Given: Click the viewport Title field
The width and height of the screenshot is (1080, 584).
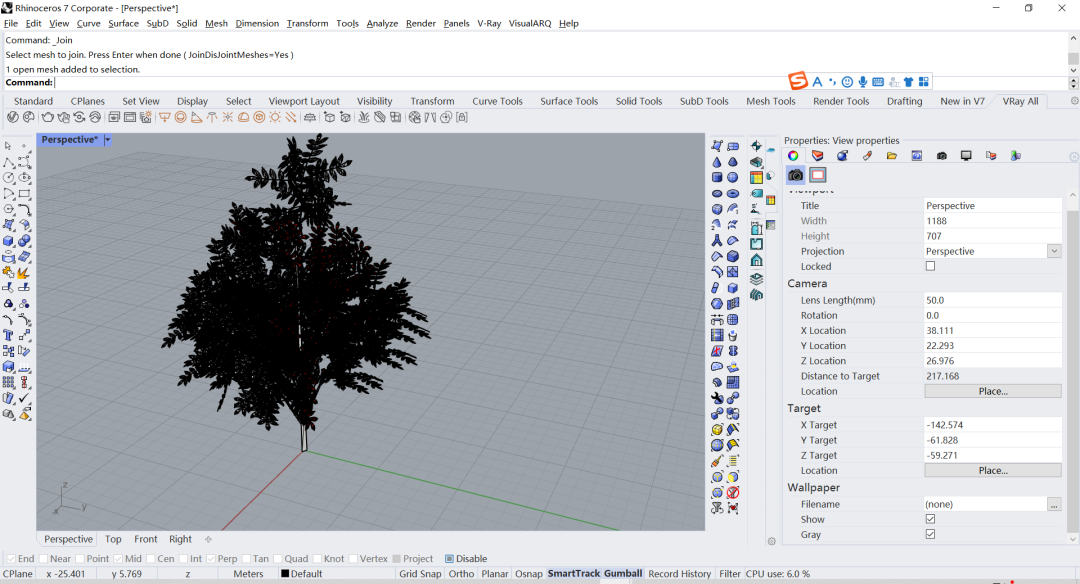Looking at the screenshot, I should (993, 205).
